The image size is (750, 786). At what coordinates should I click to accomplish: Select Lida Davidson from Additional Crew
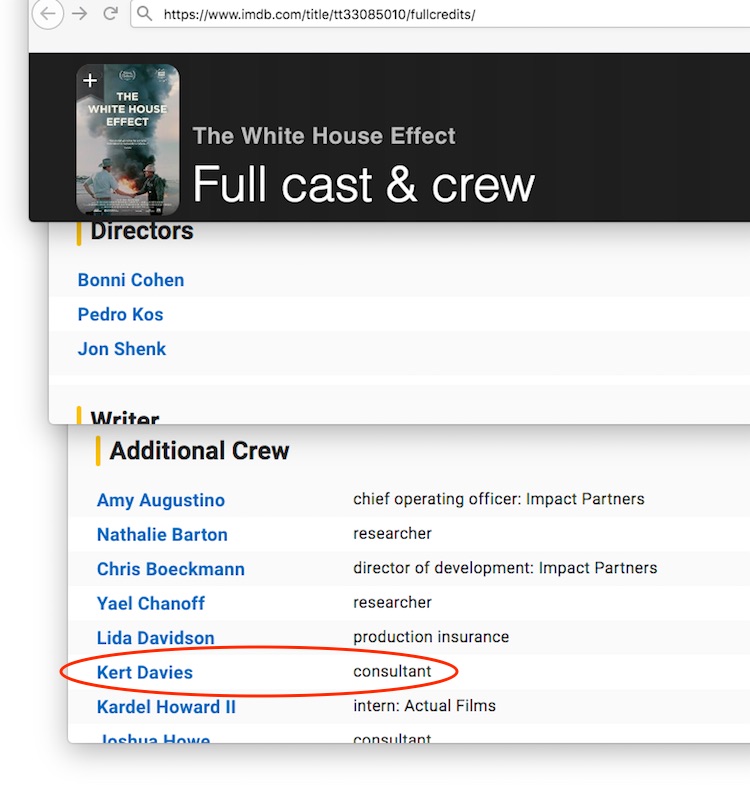[x=155, y=638]
